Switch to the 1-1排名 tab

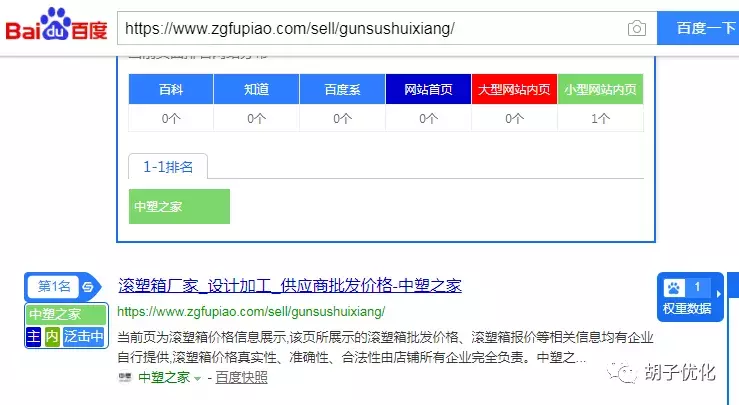[x=168, y=166]
